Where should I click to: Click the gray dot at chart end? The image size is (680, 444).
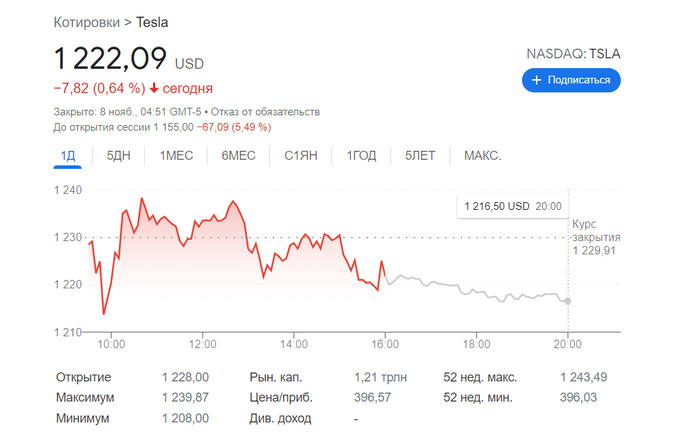click(568, 300)
